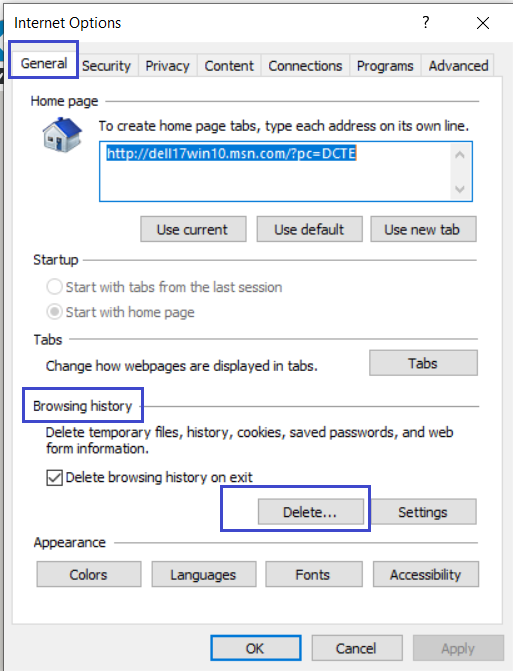Image resolution: width=513 pixels, height=671 pixels.
Task: Open the Colors appearance button
Action: click(x=89, y=574)
